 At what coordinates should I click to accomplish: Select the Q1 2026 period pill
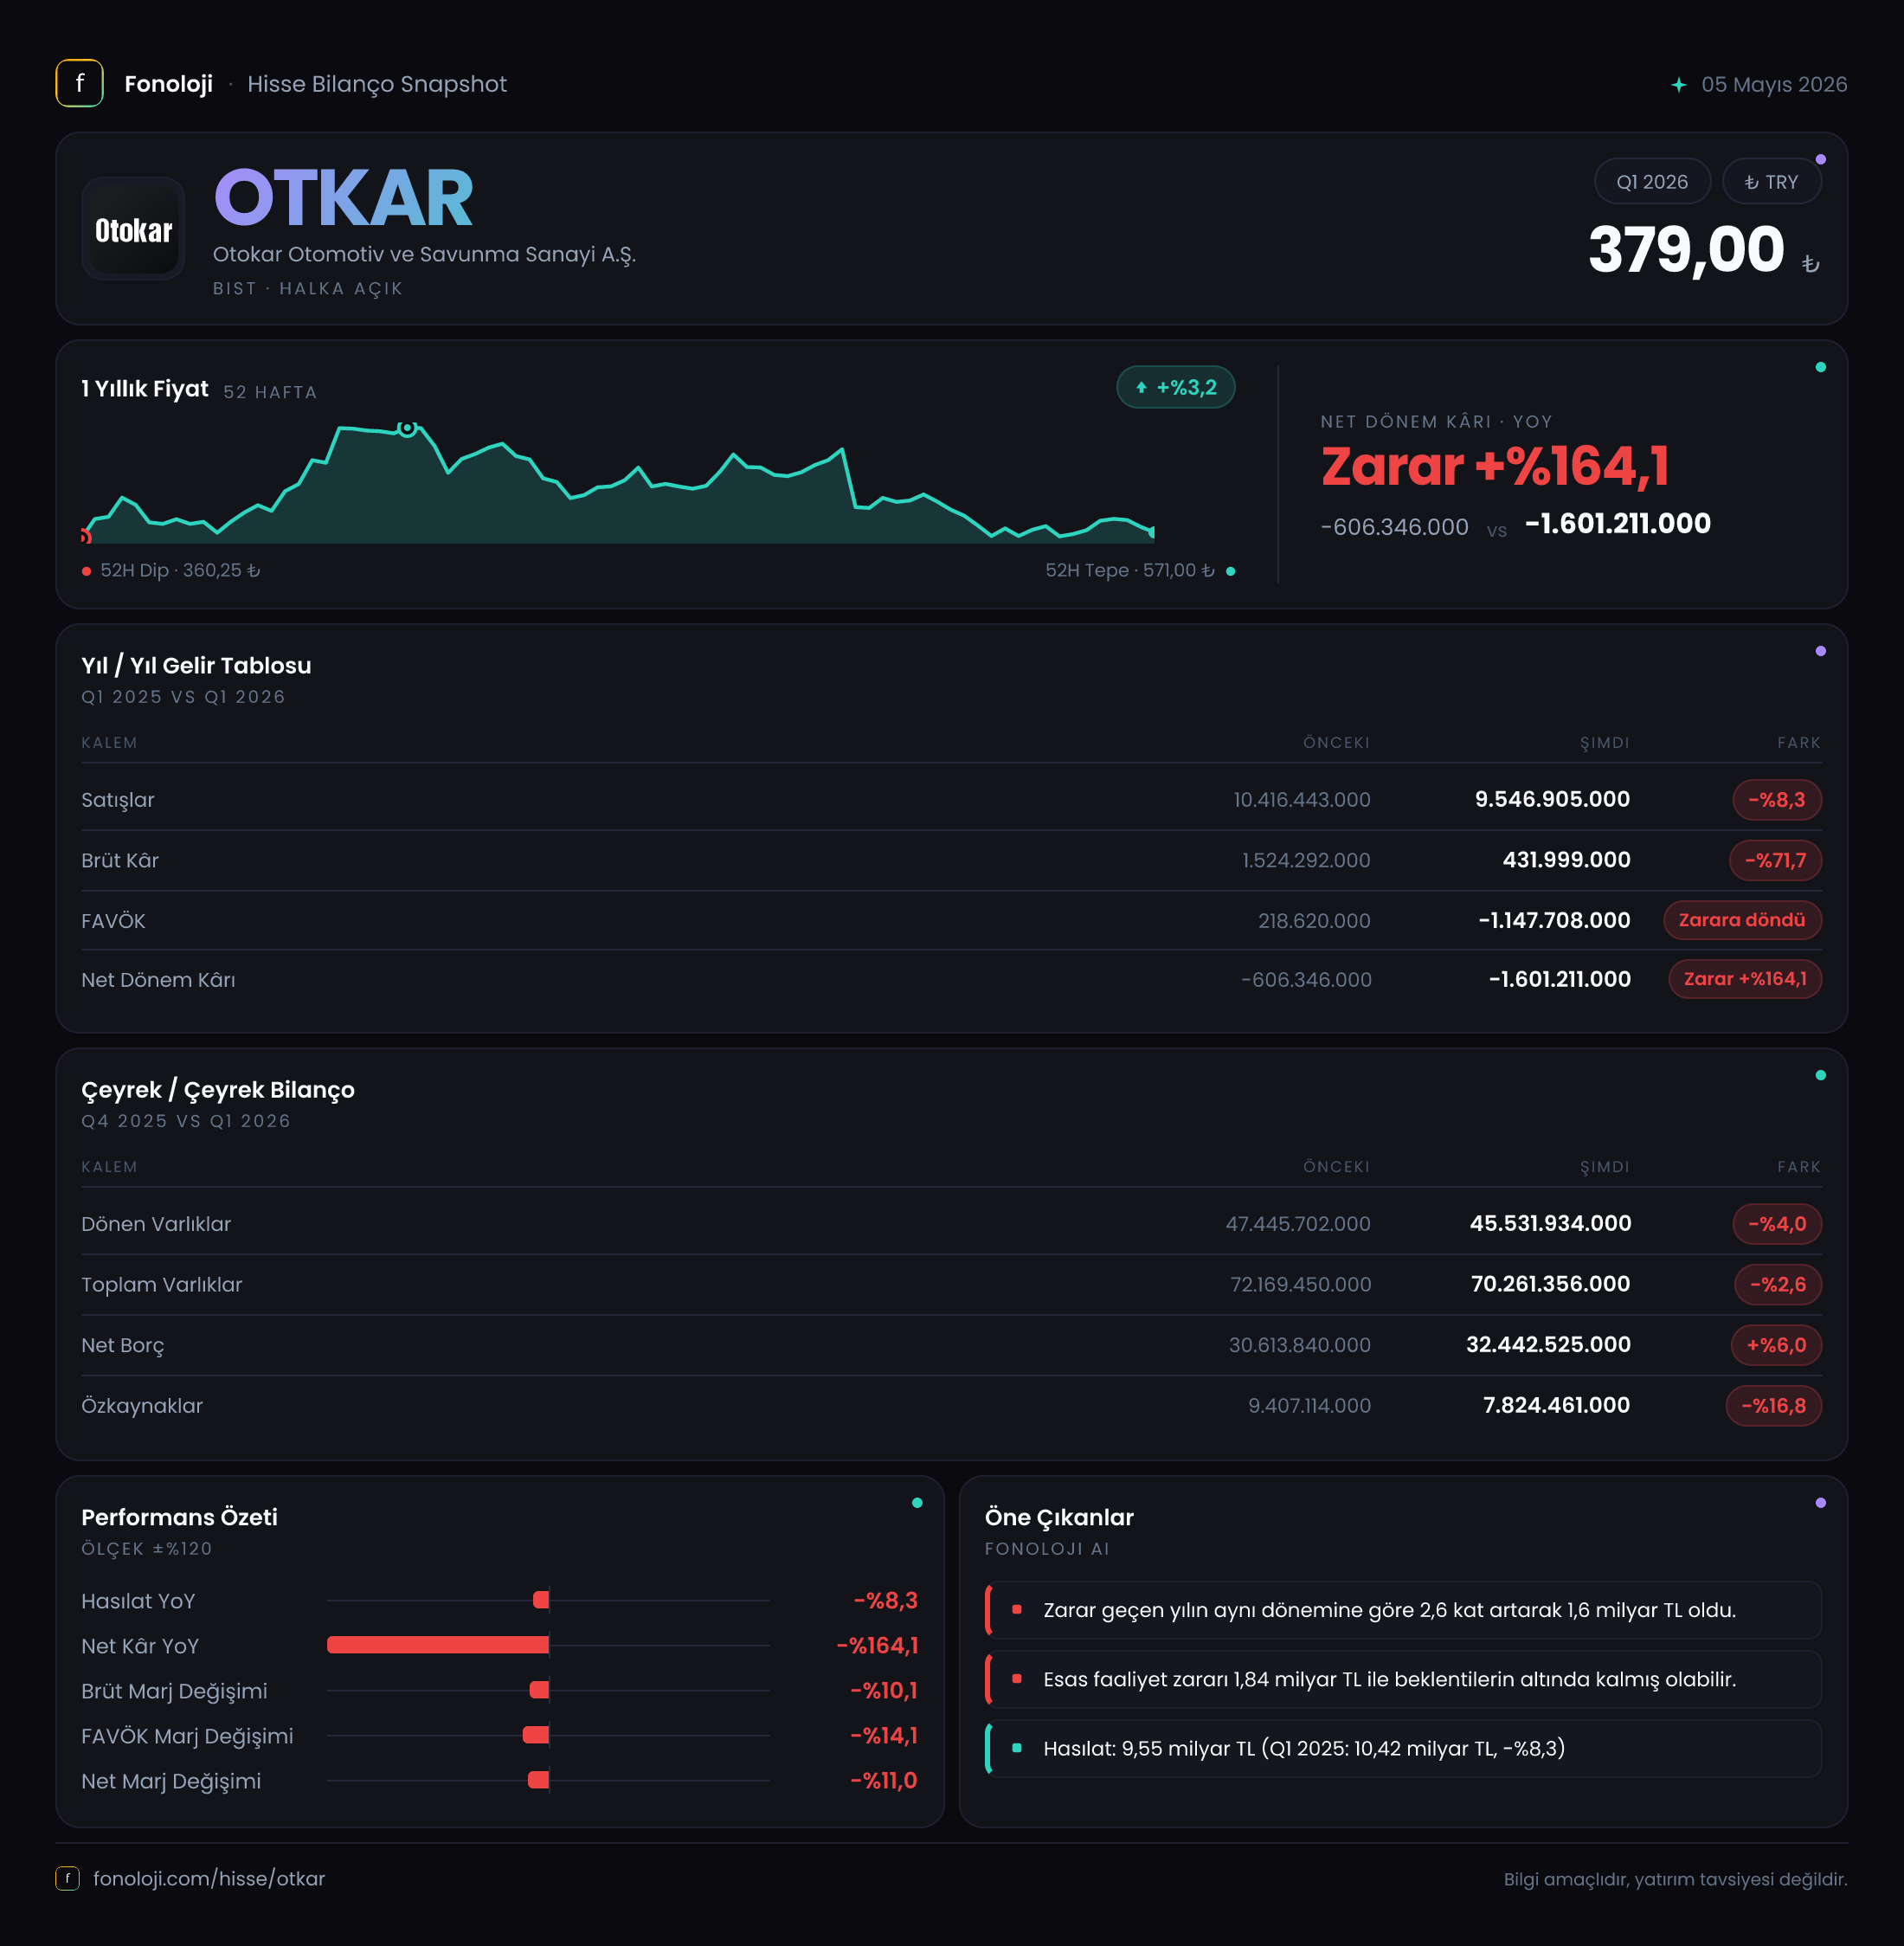(1652, 182)
